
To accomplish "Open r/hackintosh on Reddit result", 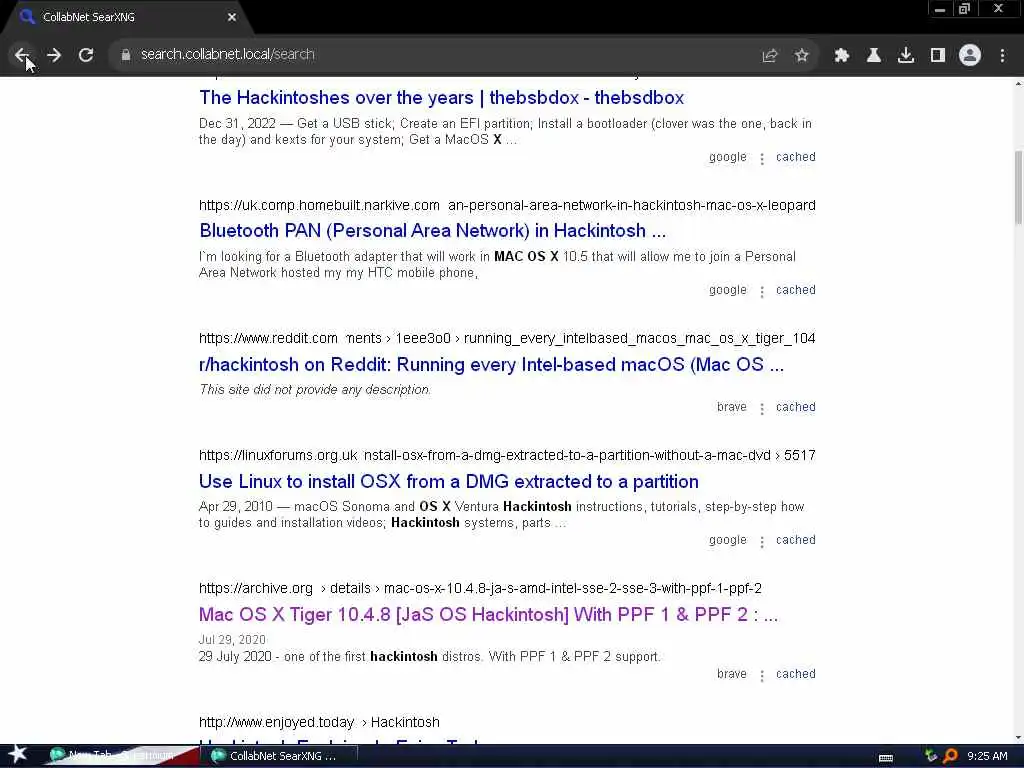I will tap(491, 364).
